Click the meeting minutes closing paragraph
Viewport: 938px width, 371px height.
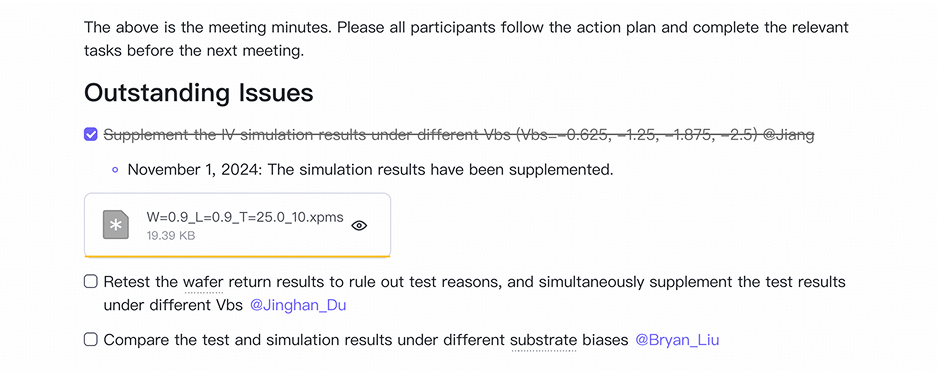click(466, 39)
